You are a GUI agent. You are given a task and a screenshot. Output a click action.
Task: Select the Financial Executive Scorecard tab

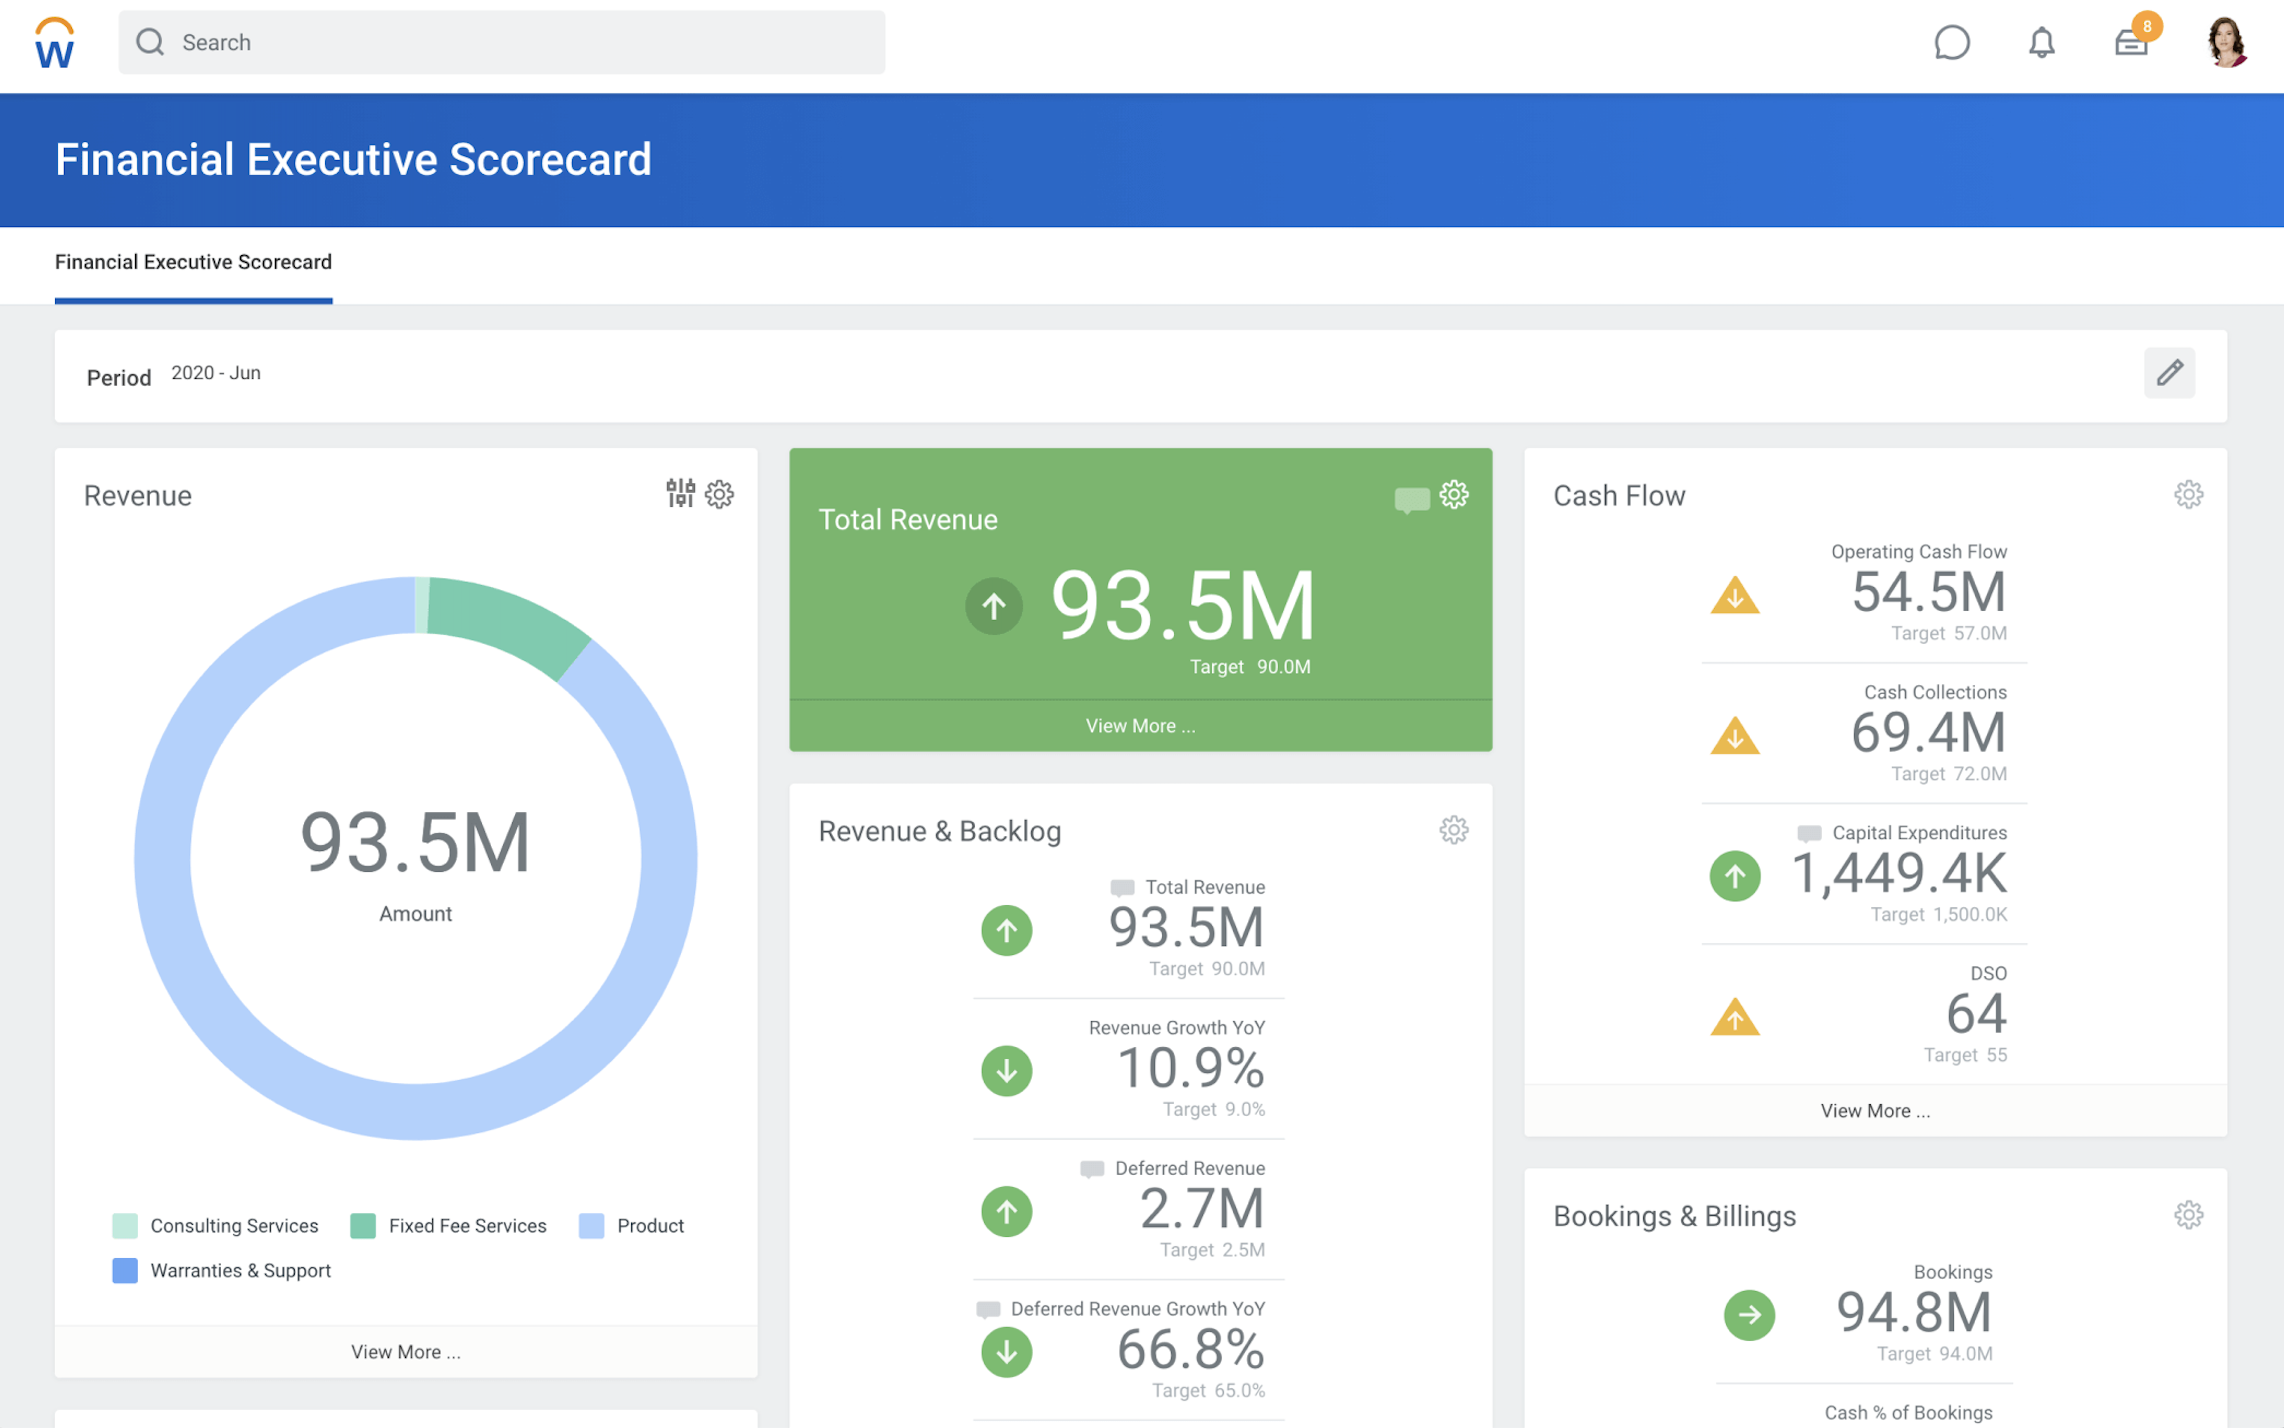[x=193, y=262]
